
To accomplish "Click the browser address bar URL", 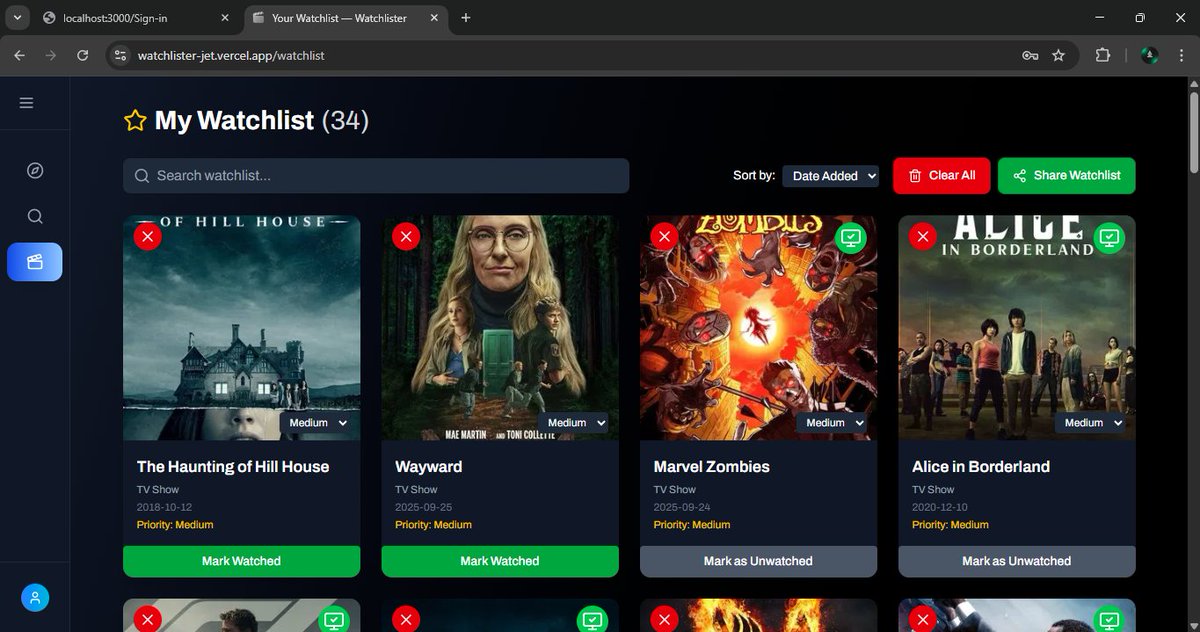I will click(231, 55).
